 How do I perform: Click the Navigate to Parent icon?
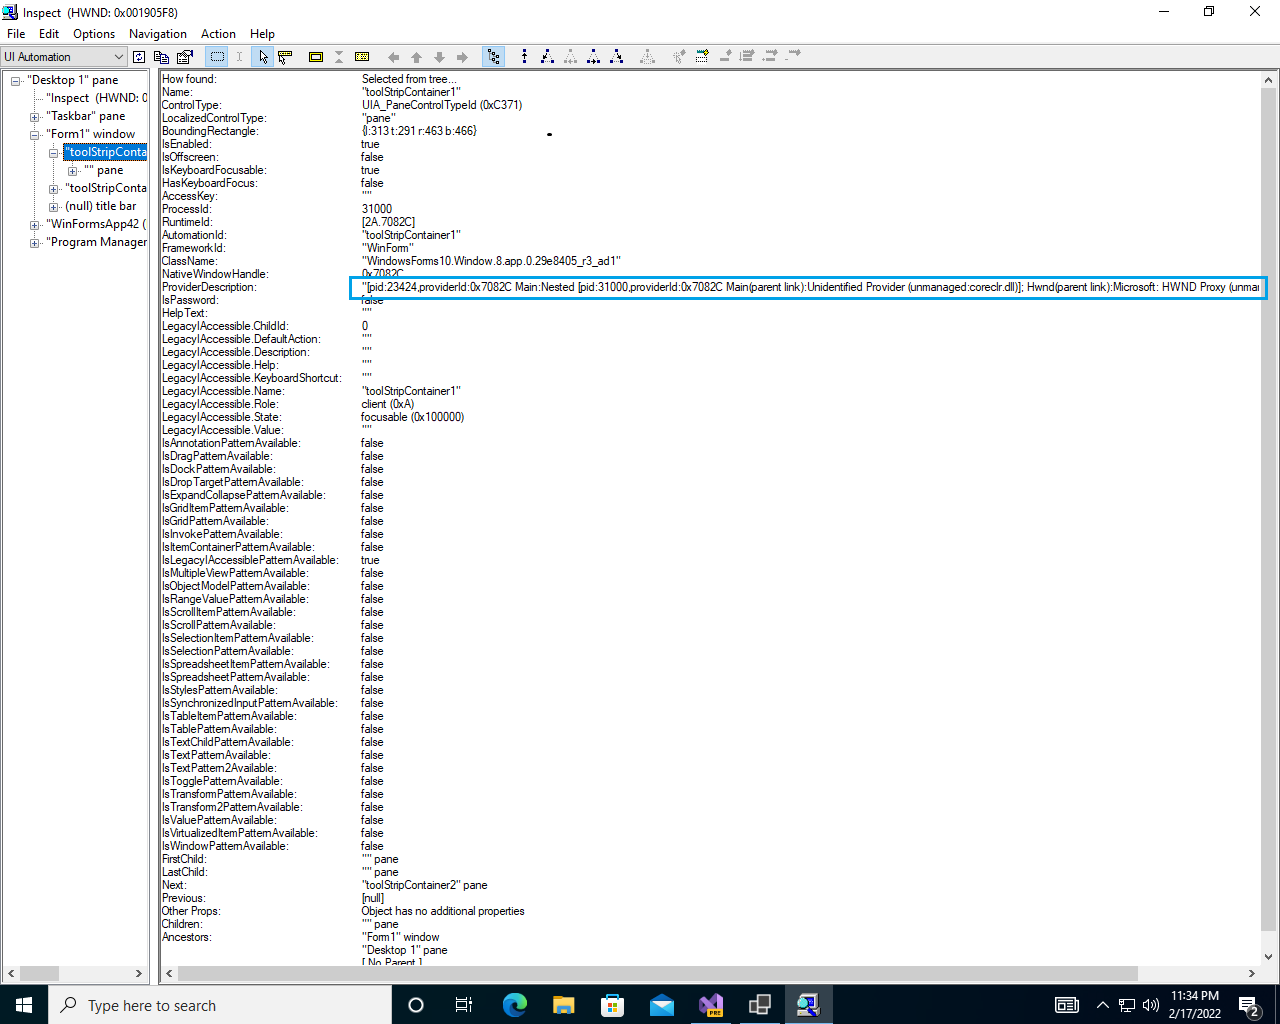coord(524,57)
